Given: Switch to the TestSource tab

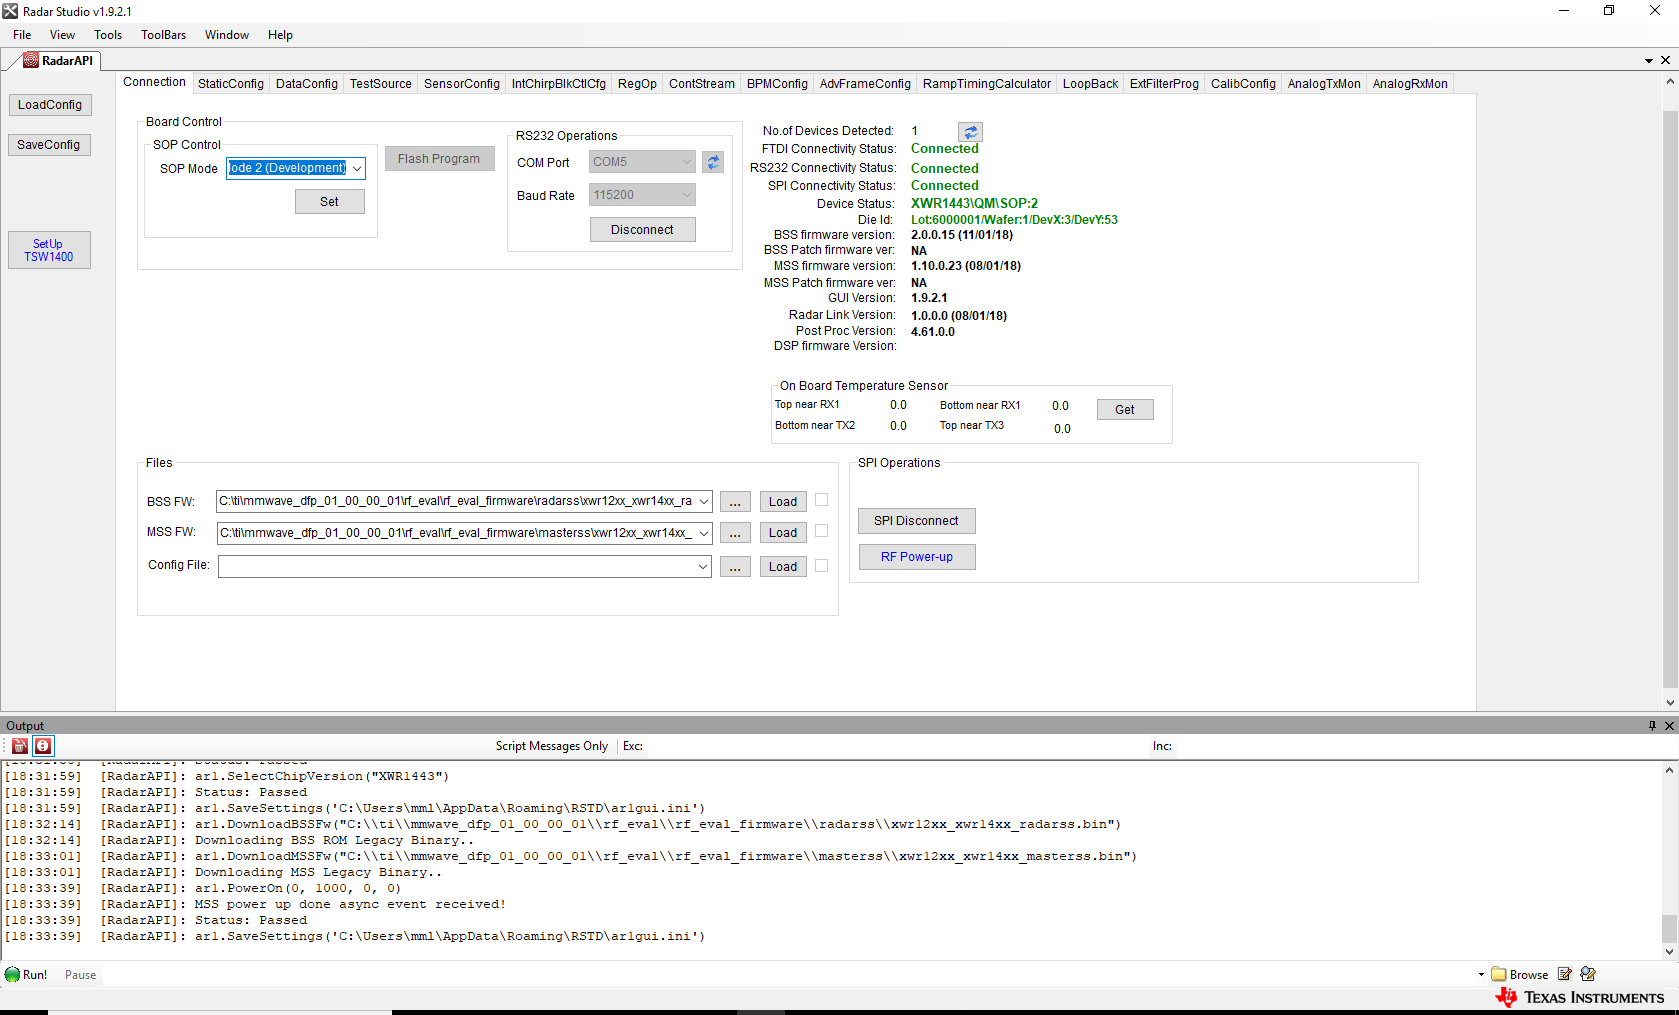Looking at the screenshot, I should (x=381, y=84).
